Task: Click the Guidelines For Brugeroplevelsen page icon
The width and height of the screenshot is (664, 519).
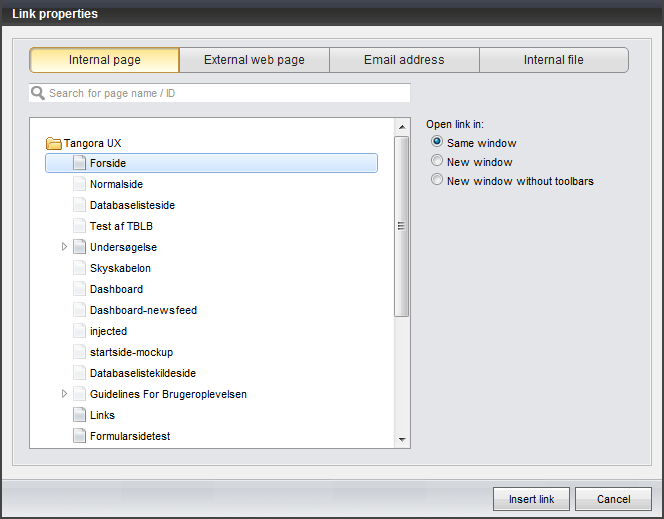Action: pyautogui.click(x=79, y=394)
